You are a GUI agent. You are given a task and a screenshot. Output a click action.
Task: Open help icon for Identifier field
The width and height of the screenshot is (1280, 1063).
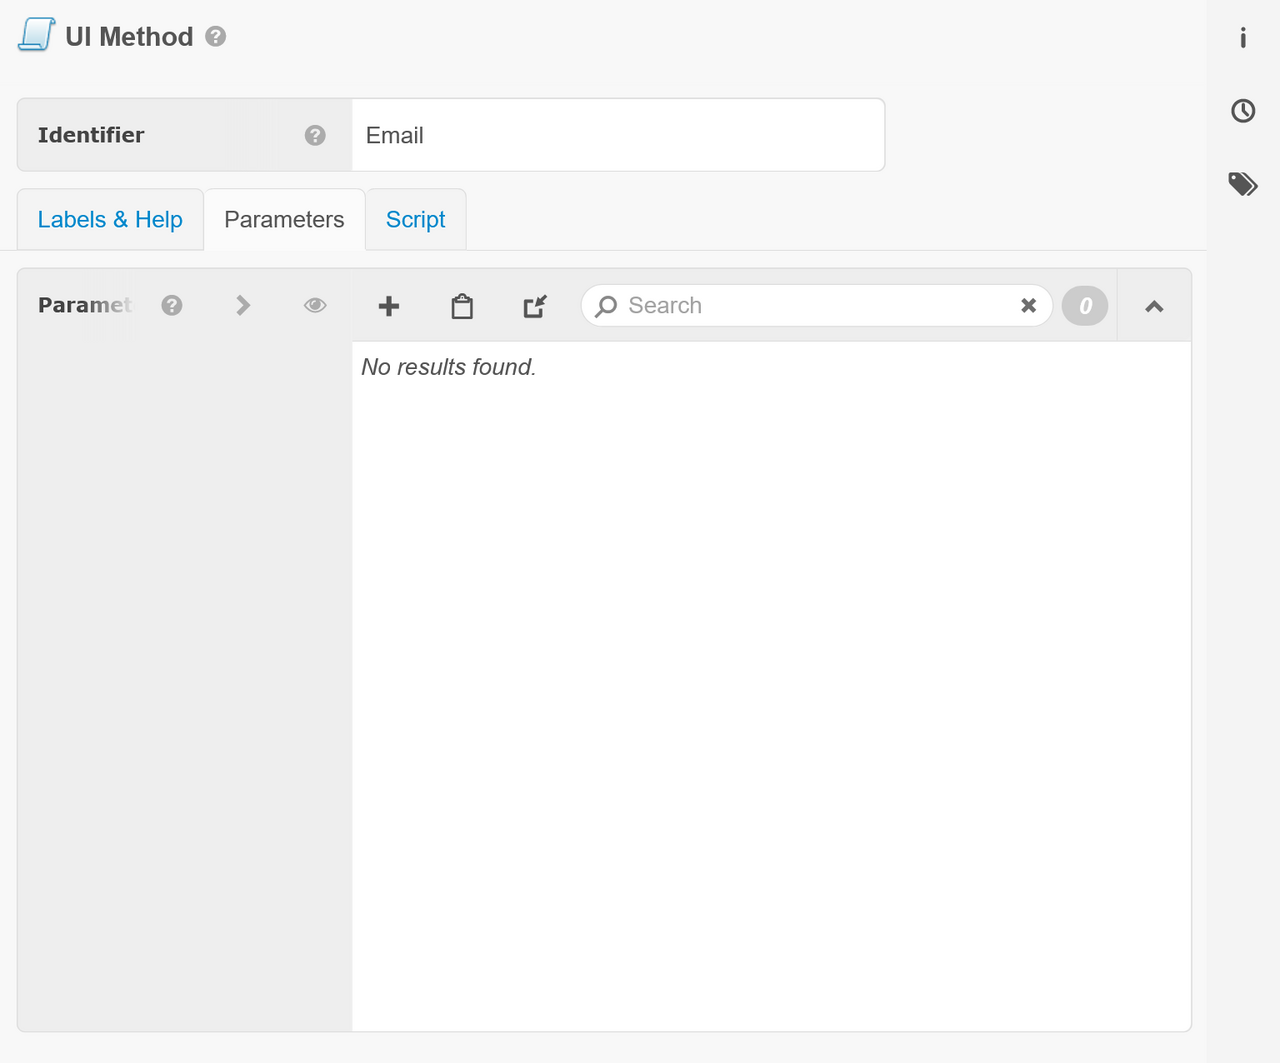point(315,135)
